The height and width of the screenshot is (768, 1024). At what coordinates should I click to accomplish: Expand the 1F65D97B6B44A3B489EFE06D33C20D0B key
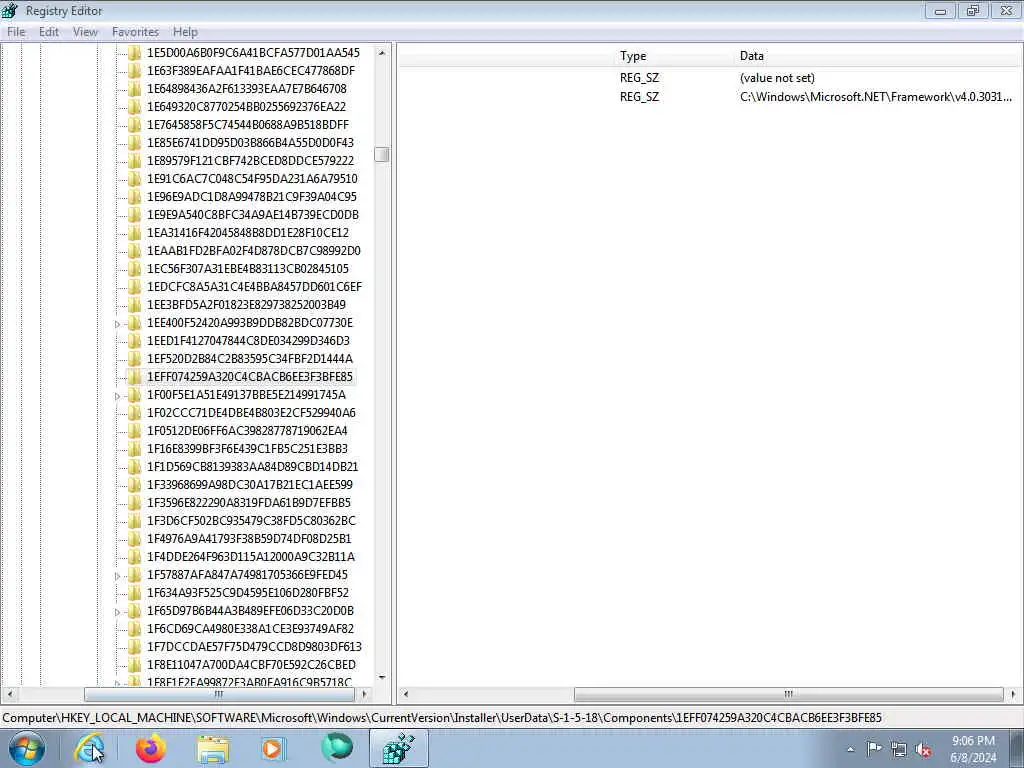pyautogui.click(x=118, y=611)
